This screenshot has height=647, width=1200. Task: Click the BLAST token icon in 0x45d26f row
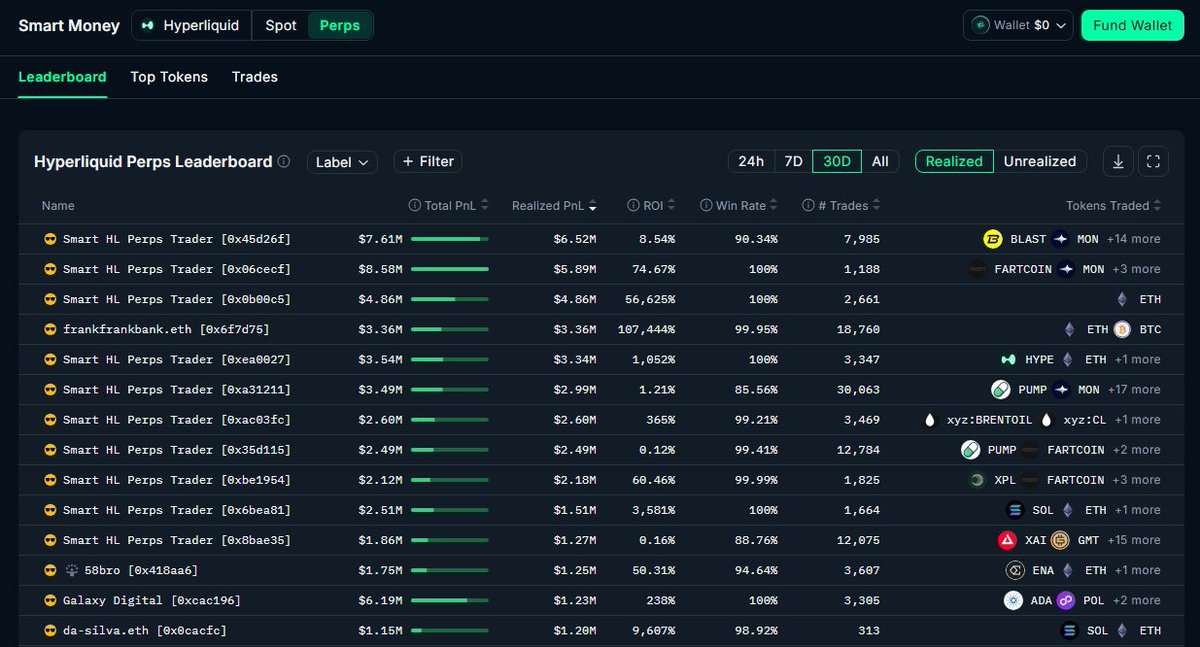click(x=993, y=239)
